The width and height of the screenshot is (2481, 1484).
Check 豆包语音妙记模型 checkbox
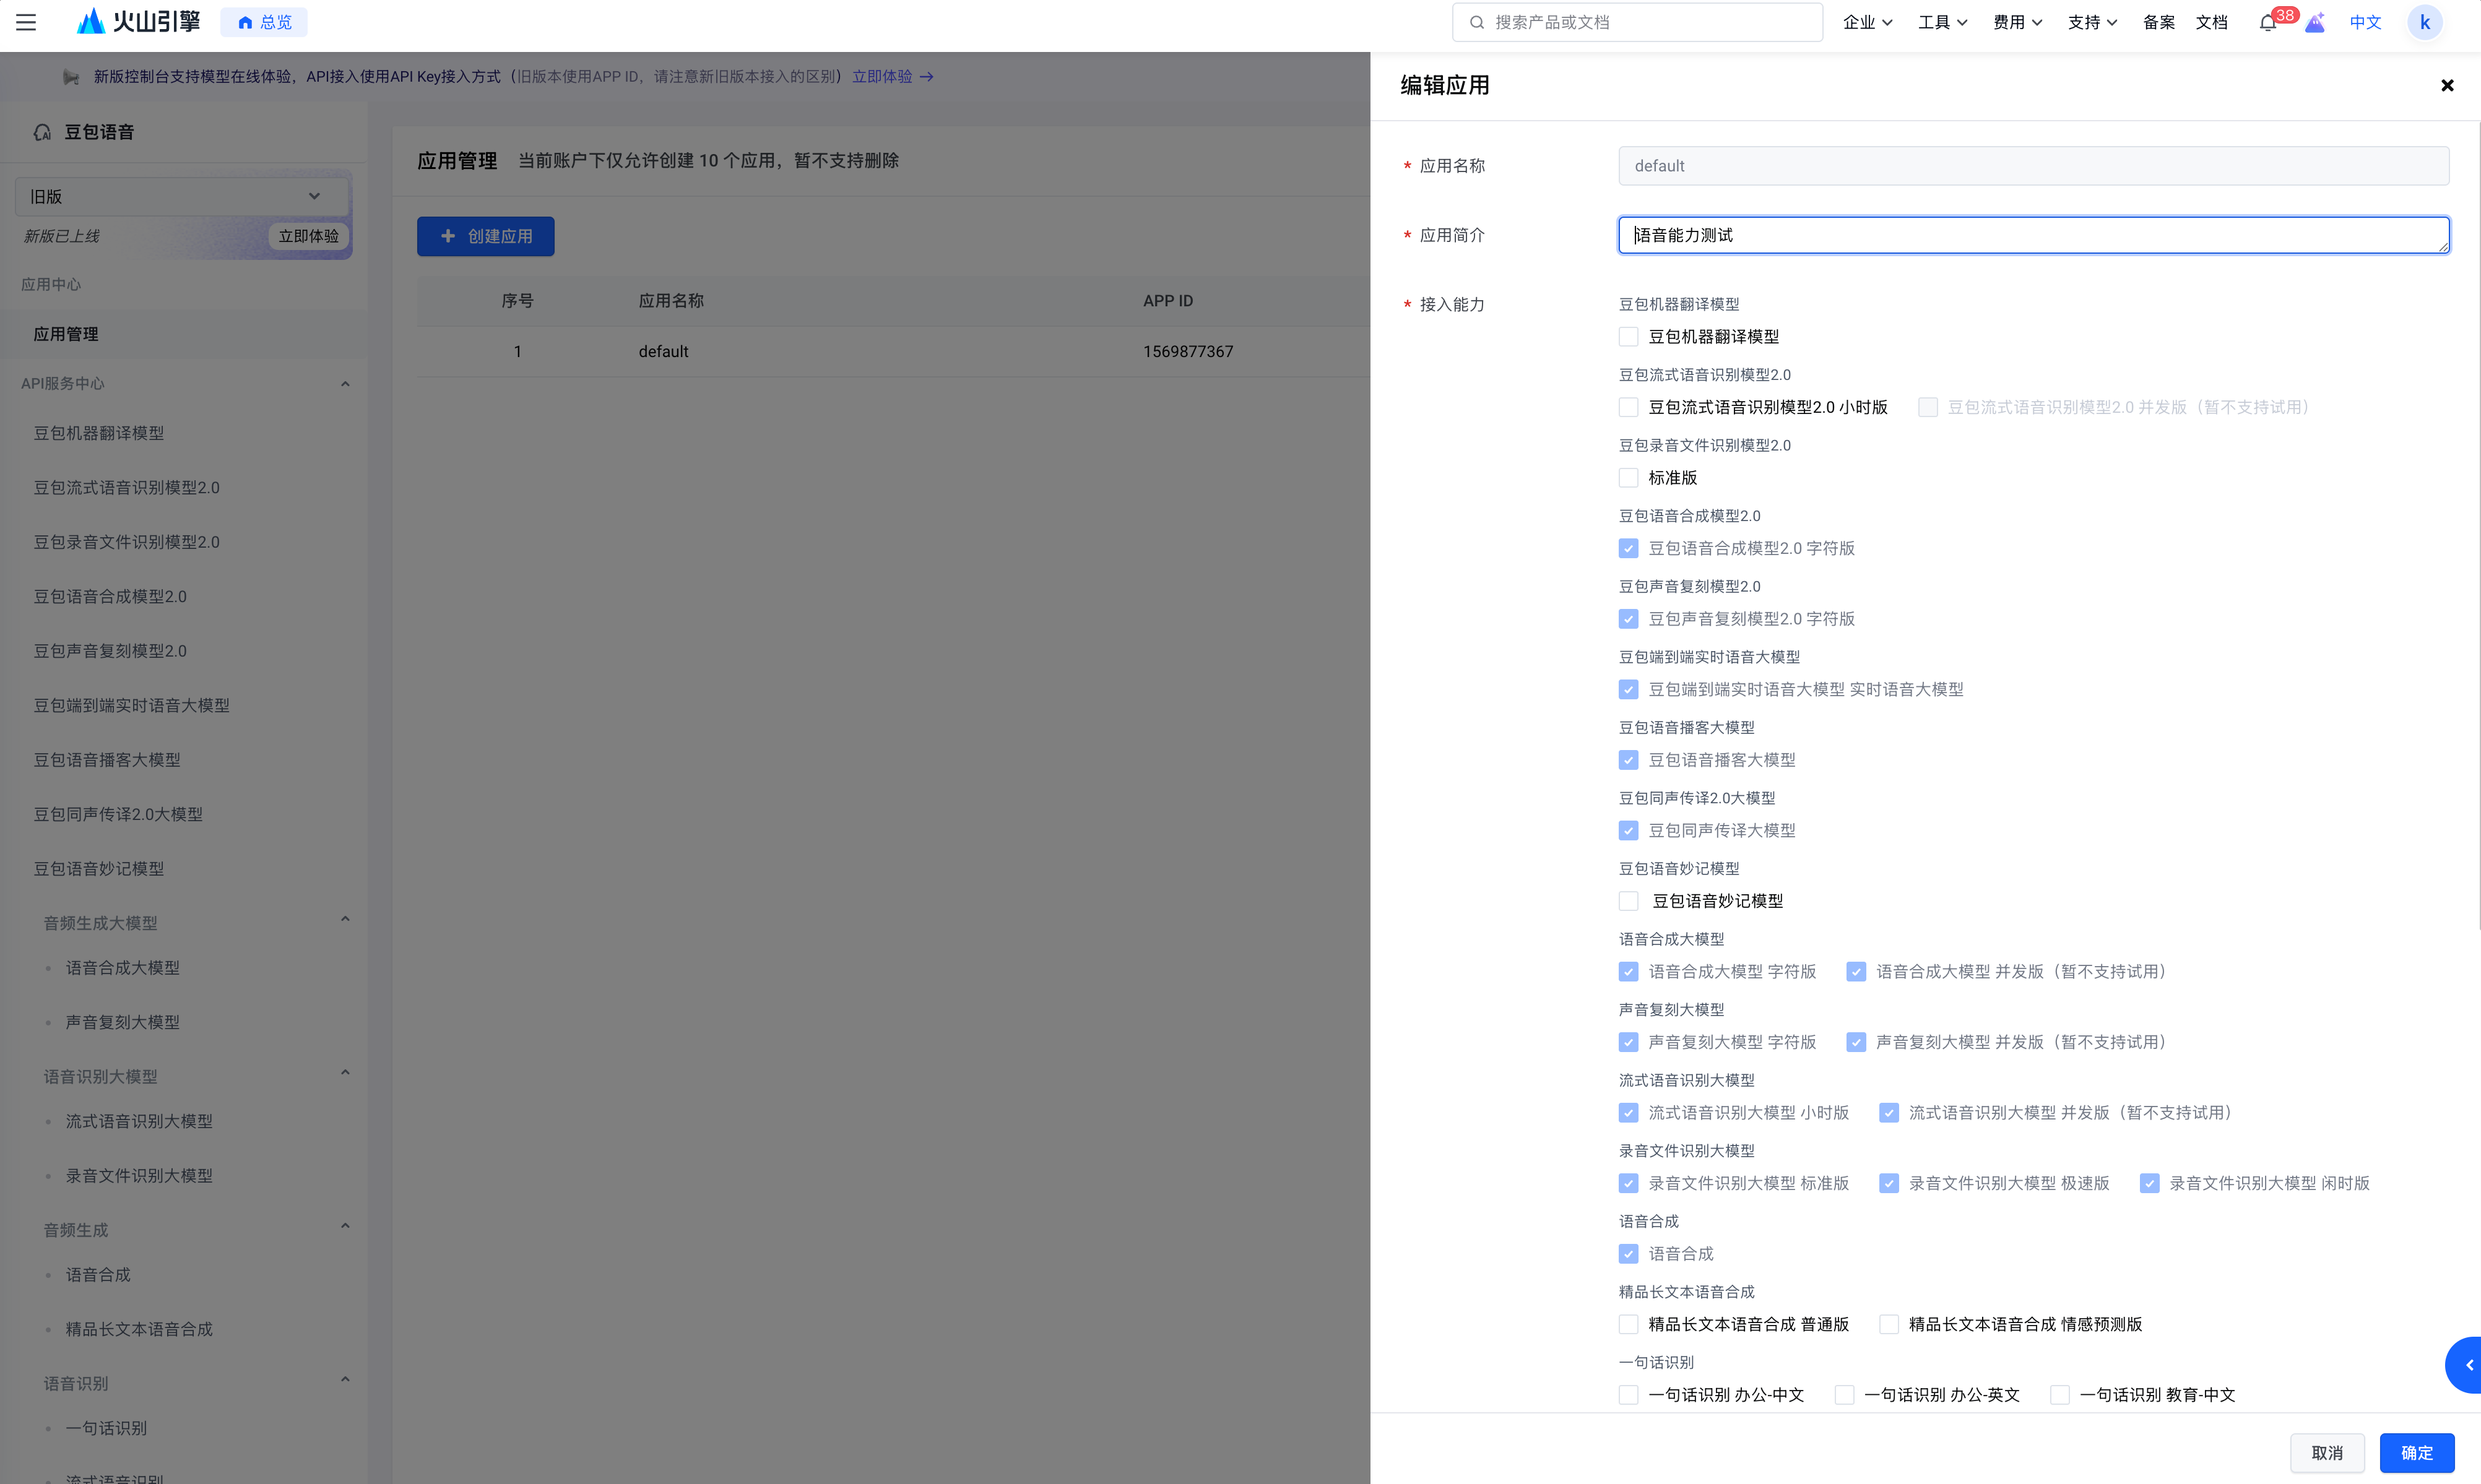pyautogui.click(x=1628, y=901)
